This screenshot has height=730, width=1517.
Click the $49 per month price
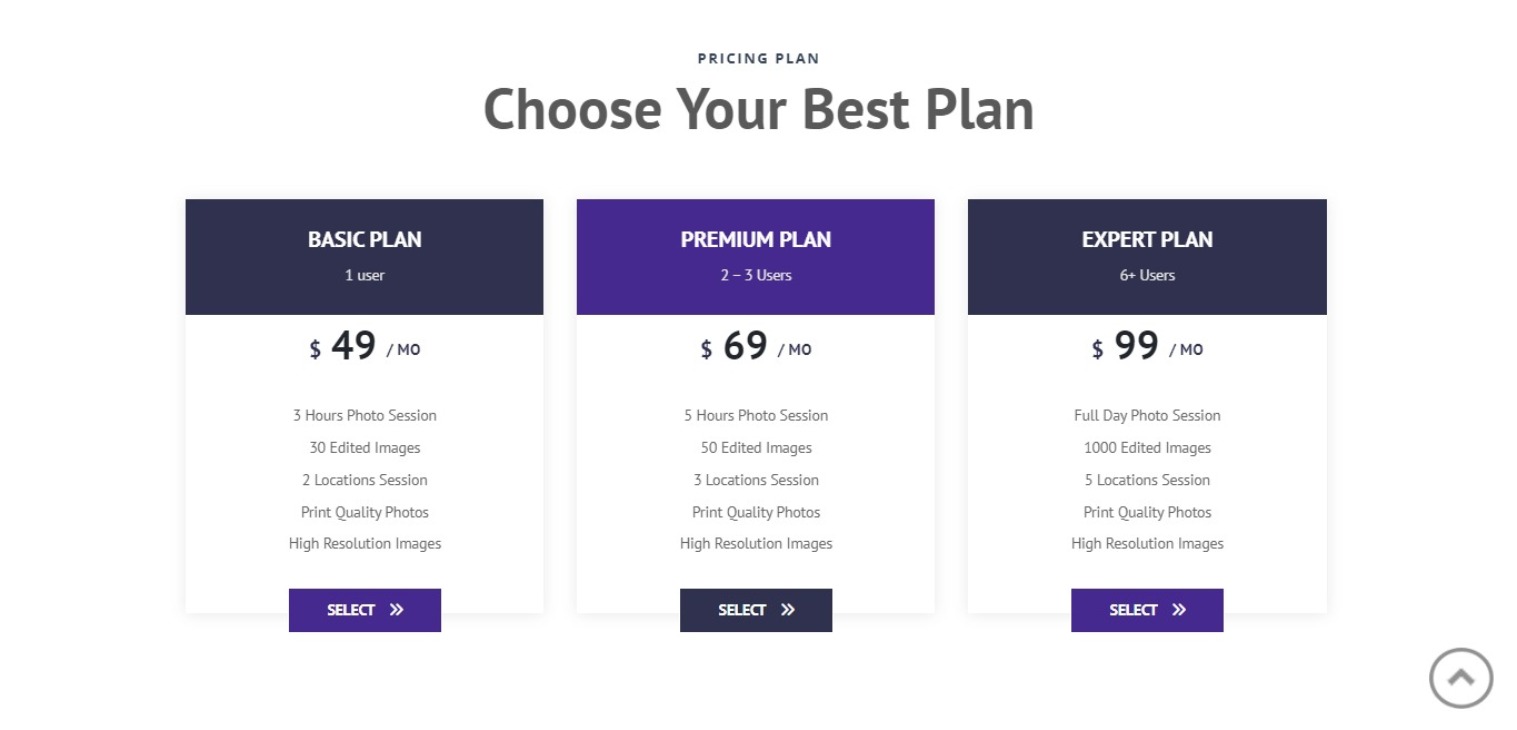point(365,347)
